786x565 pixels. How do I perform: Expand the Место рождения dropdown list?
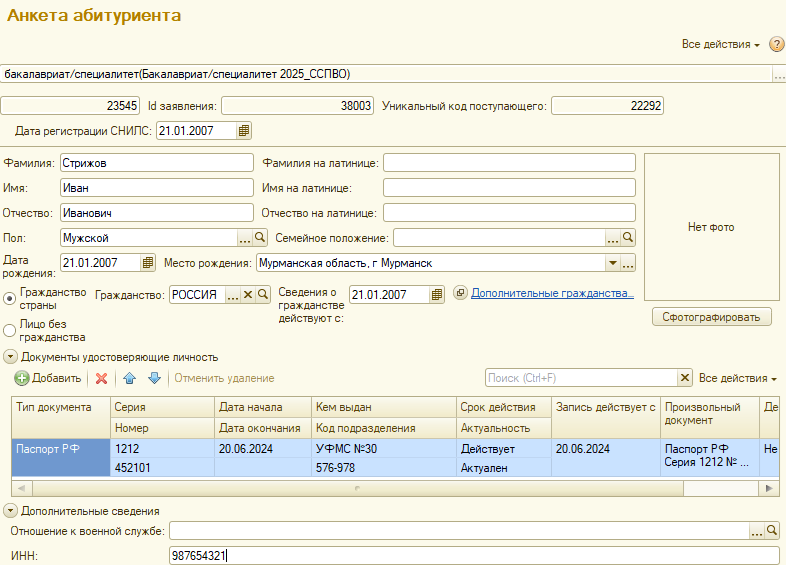coord(612,263)
